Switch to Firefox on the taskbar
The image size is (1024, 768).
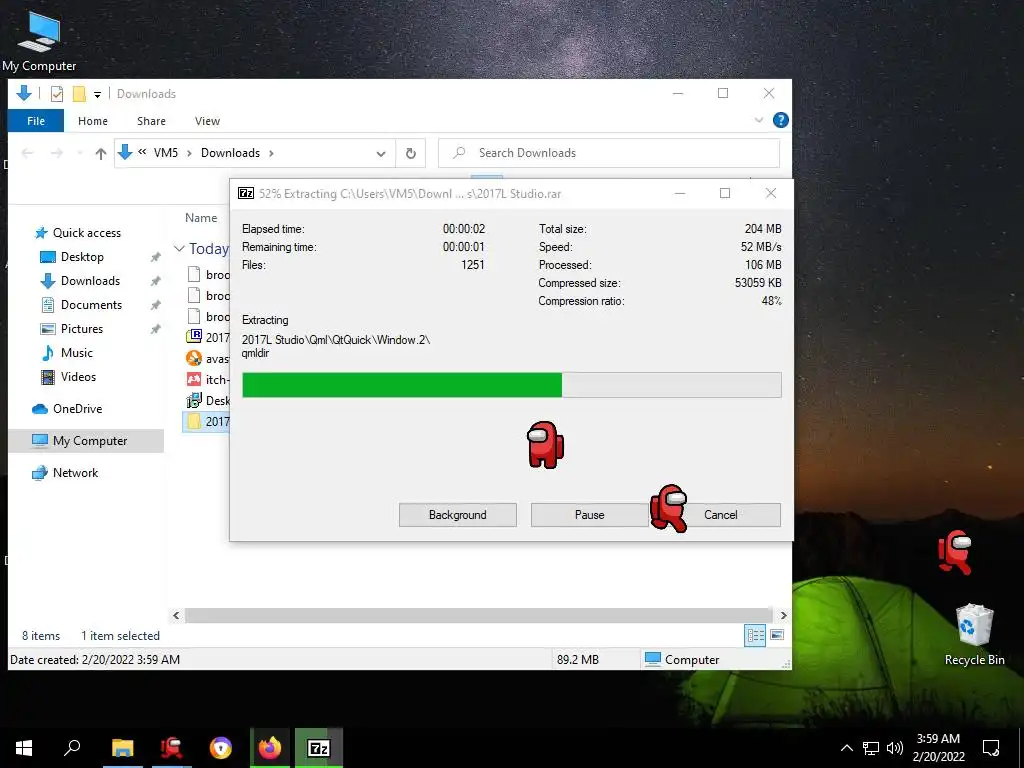(270, 748)
